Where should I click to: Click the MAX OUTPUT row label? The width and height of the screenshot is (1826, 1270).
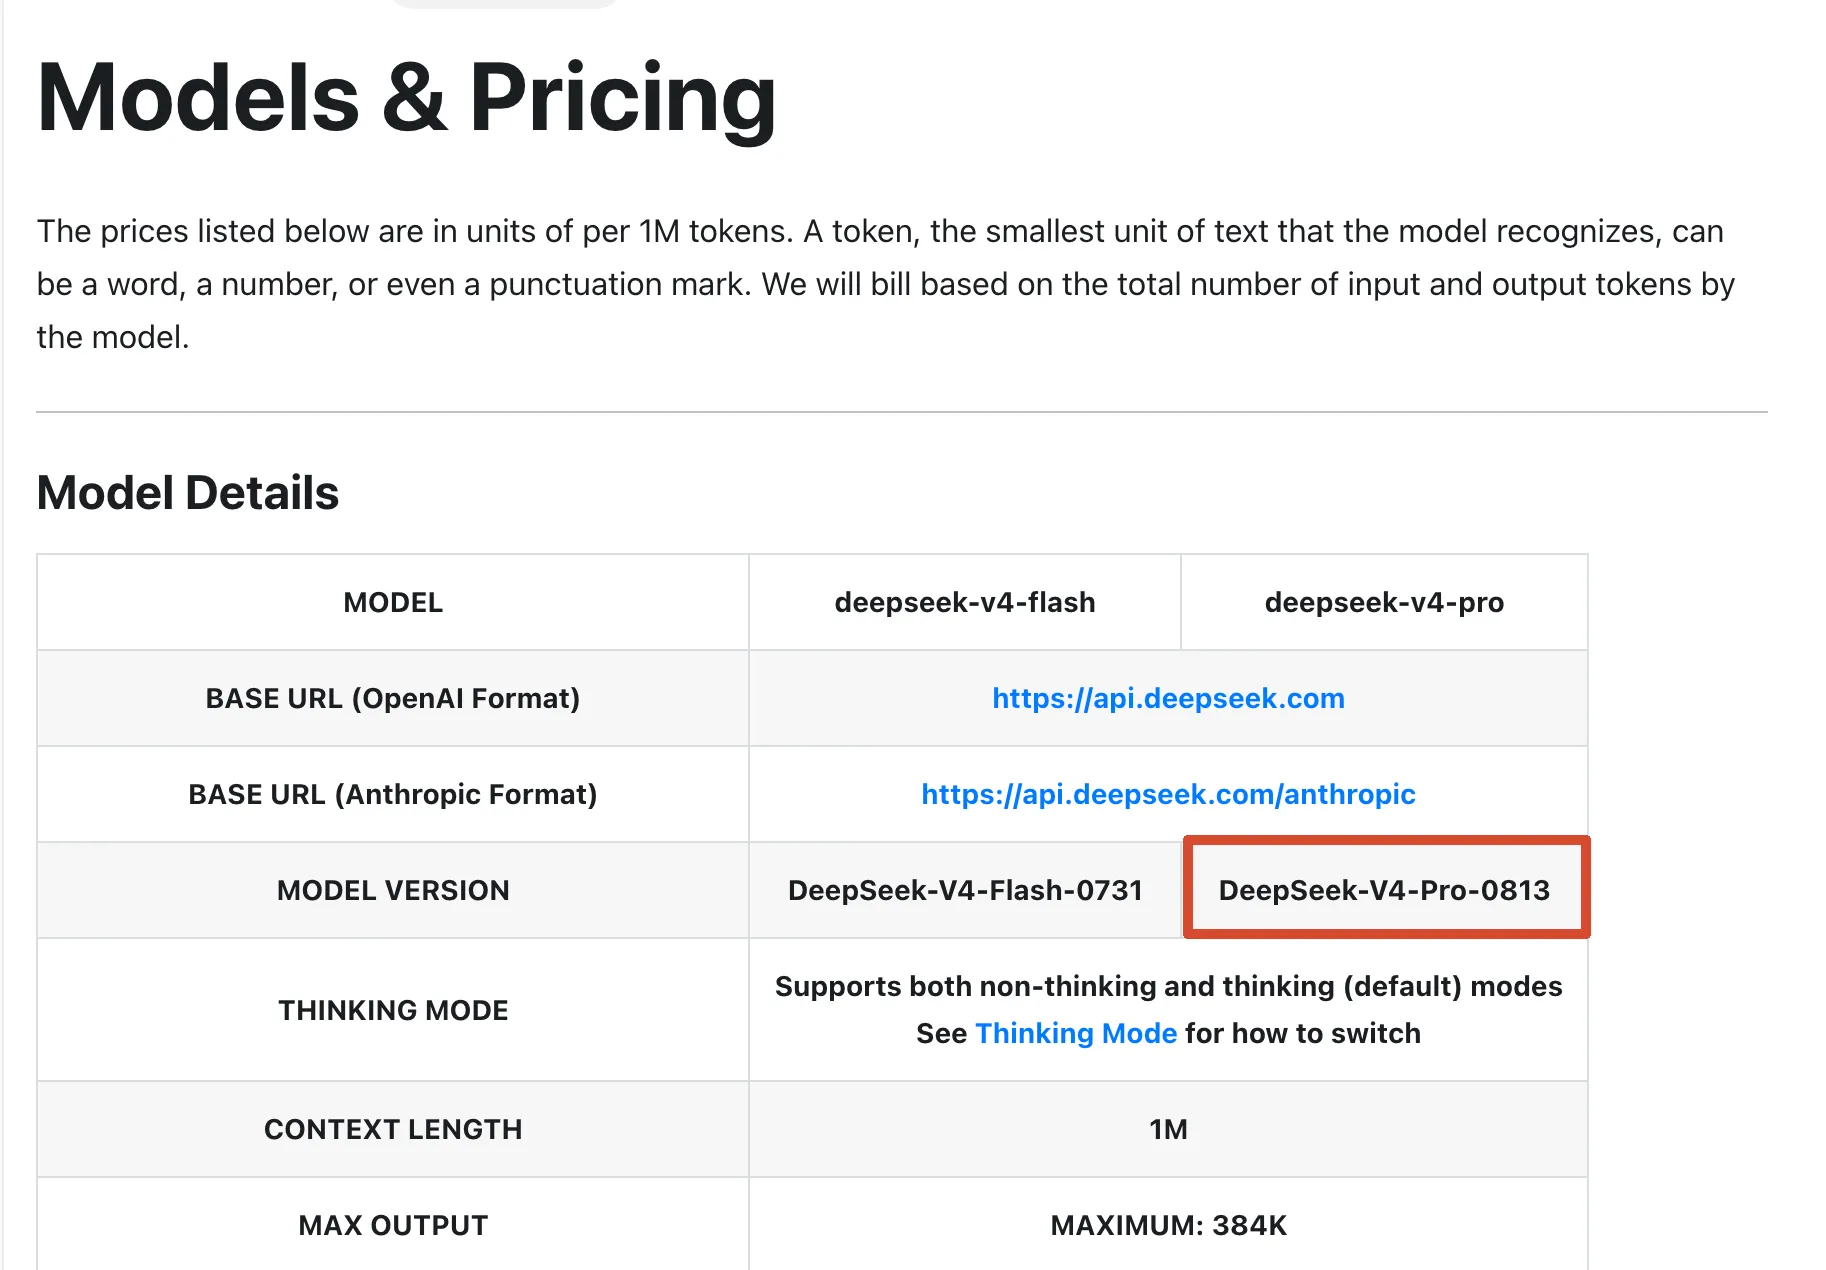tap(393, 1225)
